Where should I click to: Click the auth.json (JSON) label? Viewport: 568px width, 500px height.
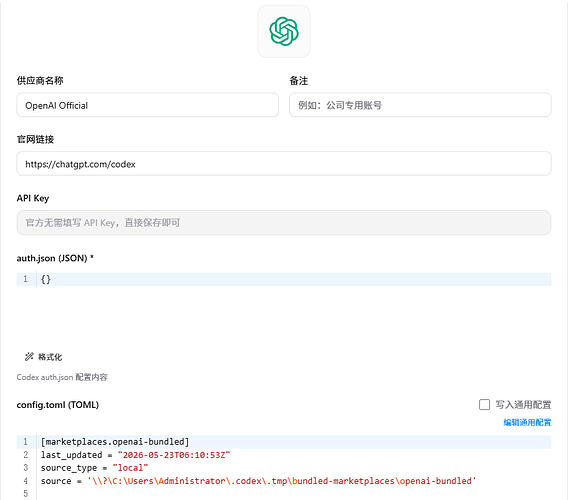click(x=55, y=258)
